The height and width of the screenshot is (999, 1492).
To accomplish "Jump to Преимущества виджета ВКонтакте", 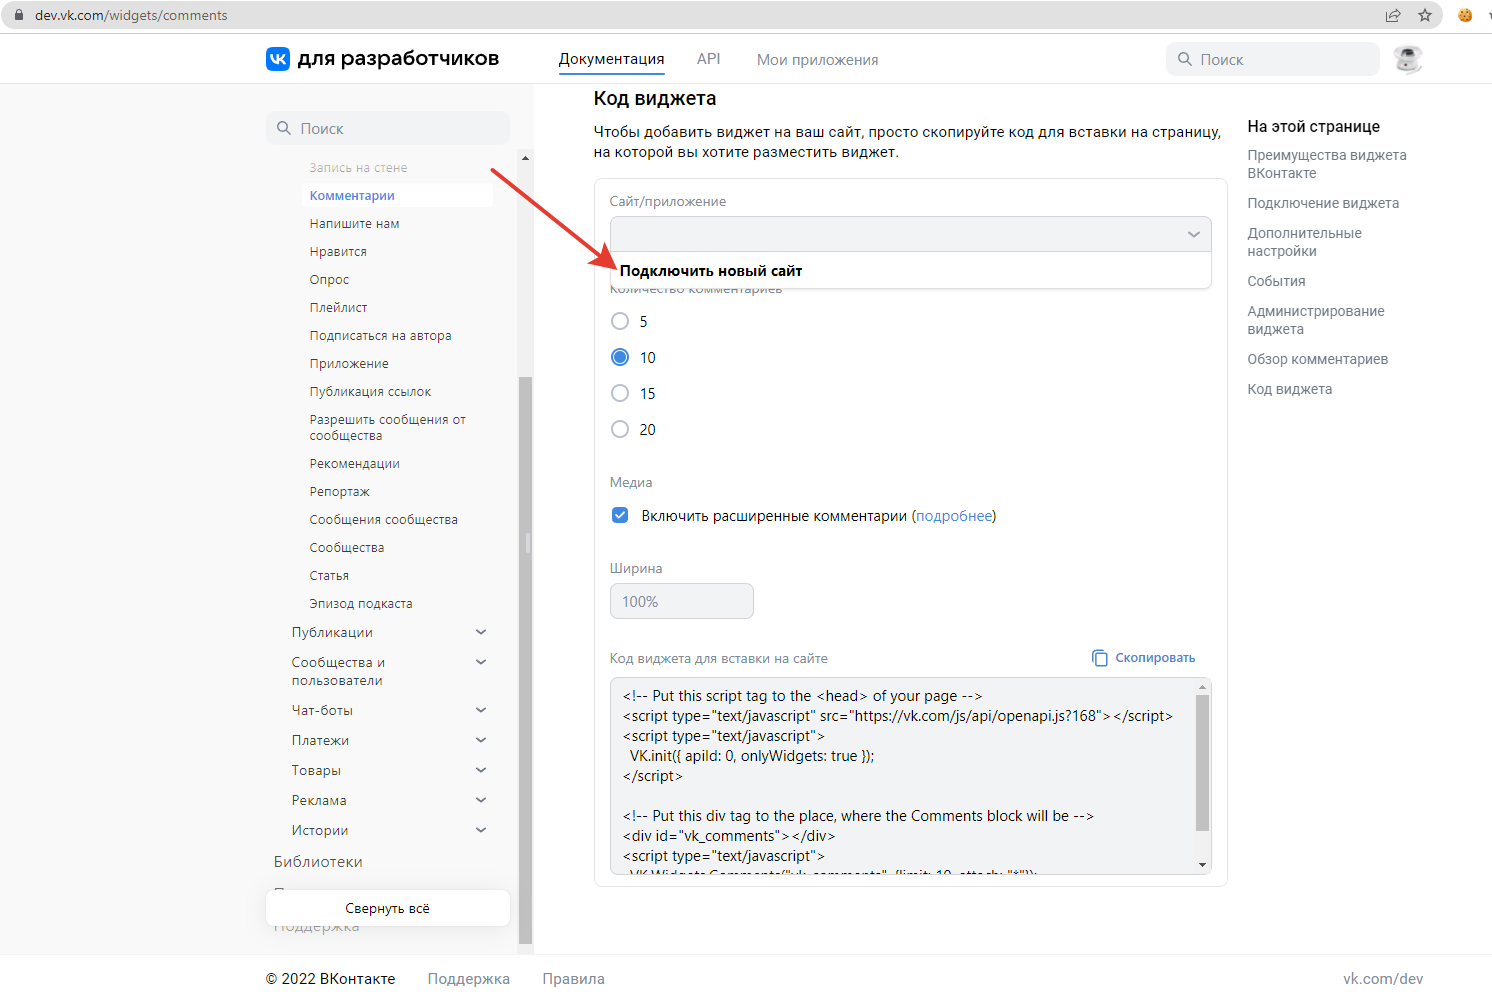I will [1327, 164].
